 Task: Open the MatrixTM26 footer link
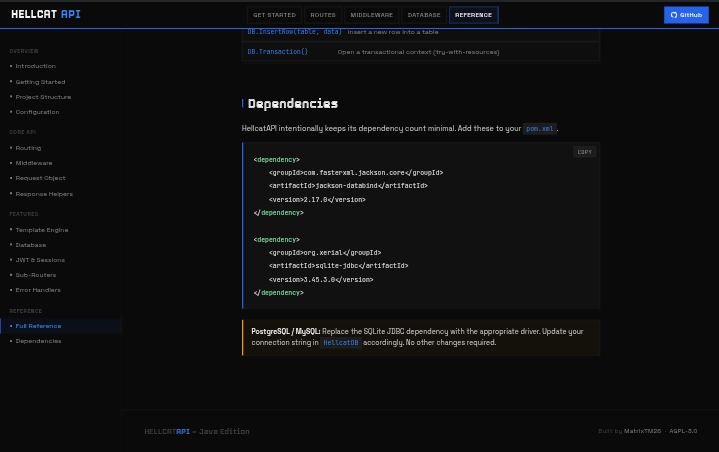[x=642, y=431]
